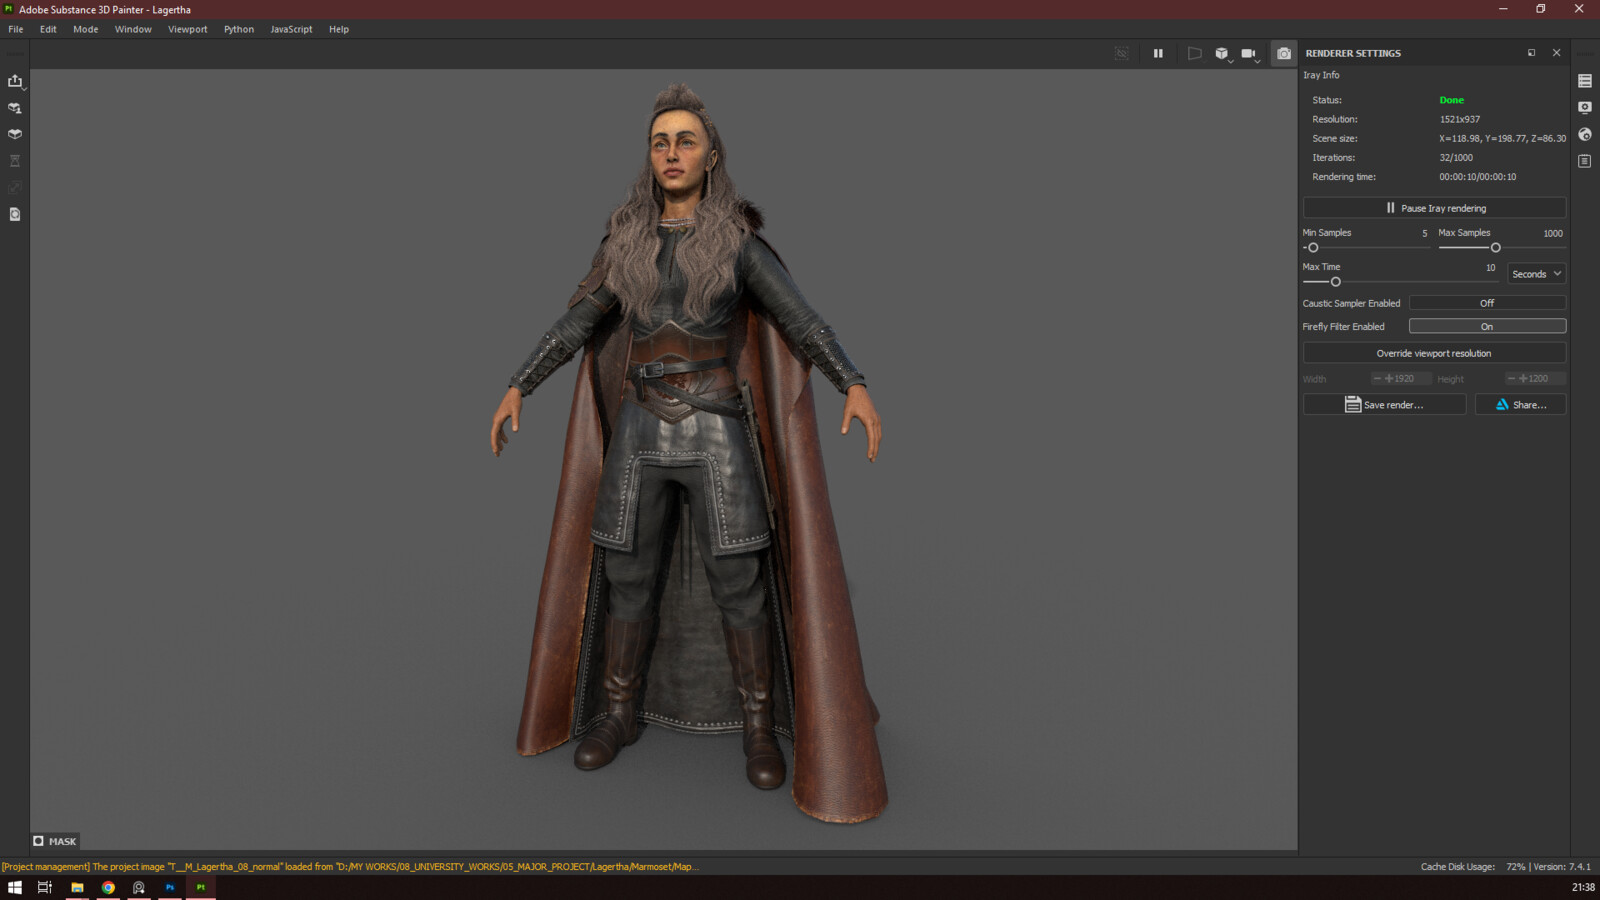This screenshot has width=1600, height=900.
Task: Click the Min Samples value 5
Action: [1425, 233]
